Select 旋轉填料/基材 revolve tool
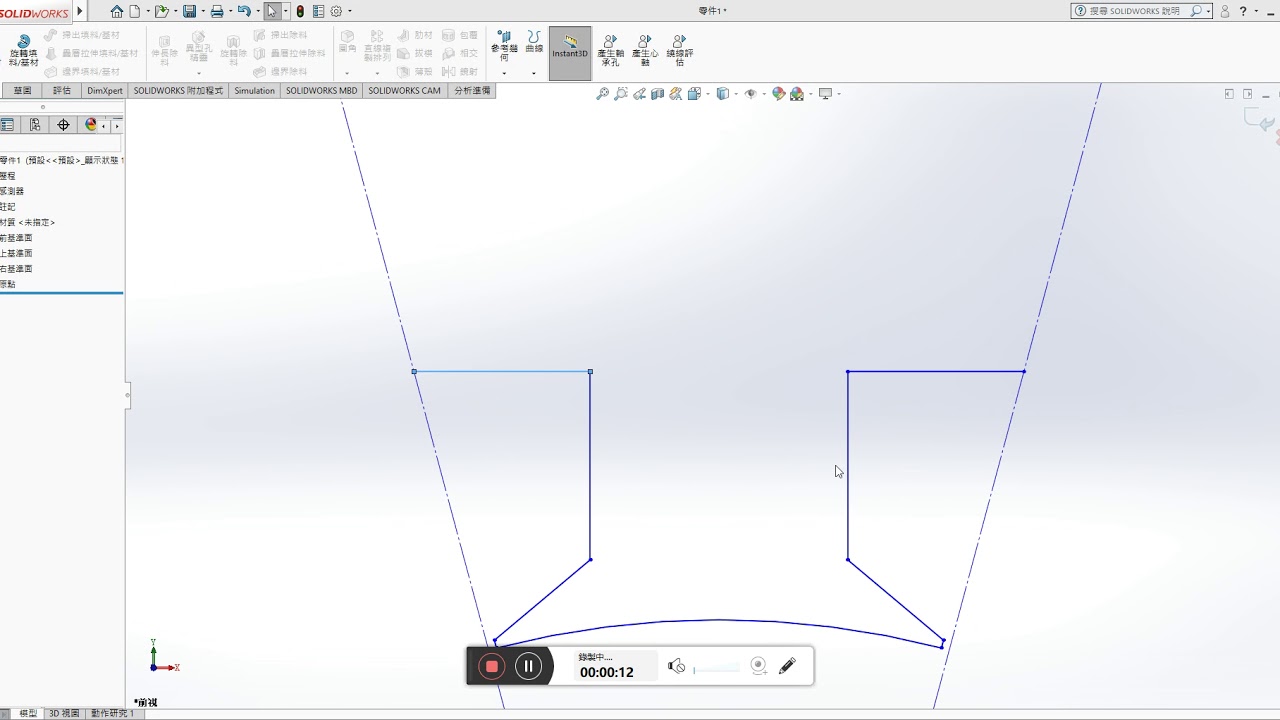1280x720 pixels. pyautogui.click(x=24, y=50)
